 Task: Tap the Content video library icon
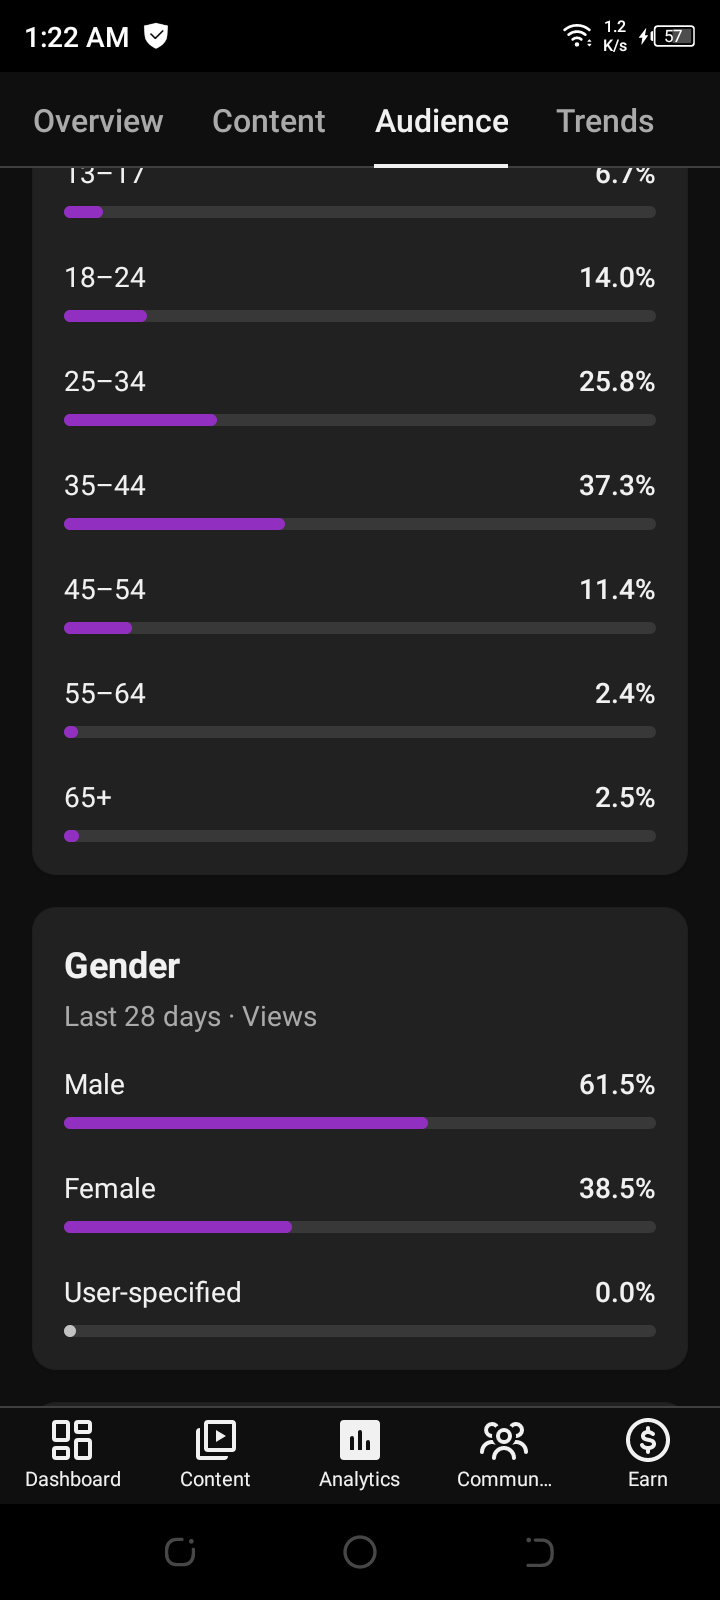(x=215, y=1440)
